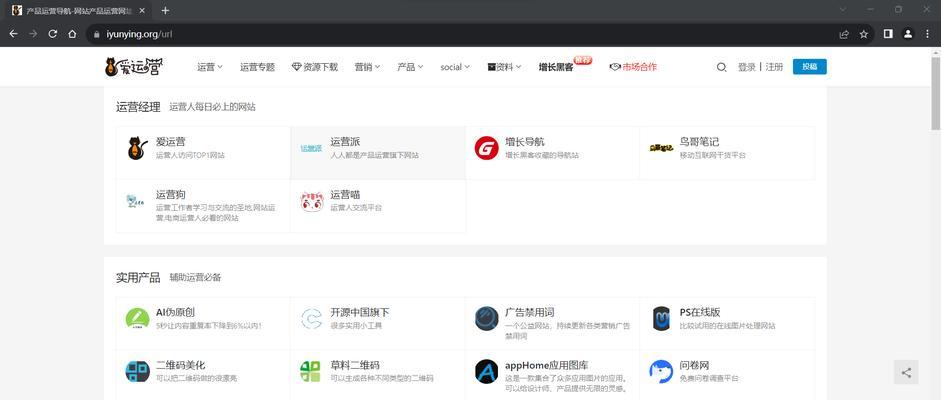Screen dimensions: 941x400
Task: Open tab search chevron in title bar
Action: (843, 10)
